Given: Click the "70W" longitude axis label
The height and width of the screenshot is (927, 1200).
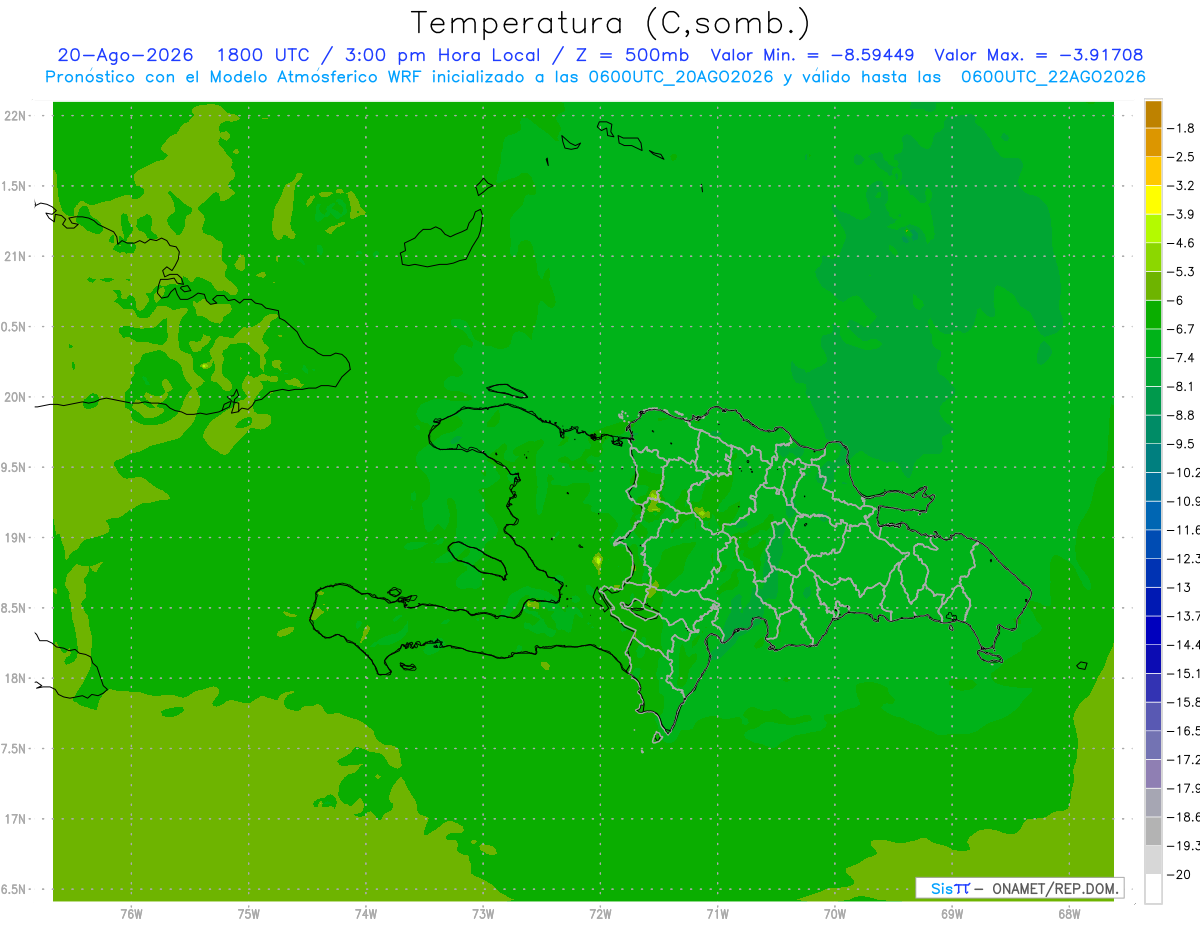Looking at the screenshot, I should pyautogui.click(x=835, y=915).
